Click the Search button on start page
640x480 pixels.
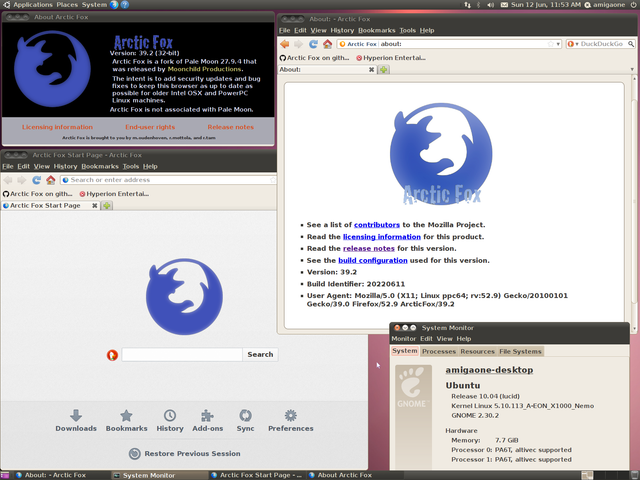click(x=260, y=355)
